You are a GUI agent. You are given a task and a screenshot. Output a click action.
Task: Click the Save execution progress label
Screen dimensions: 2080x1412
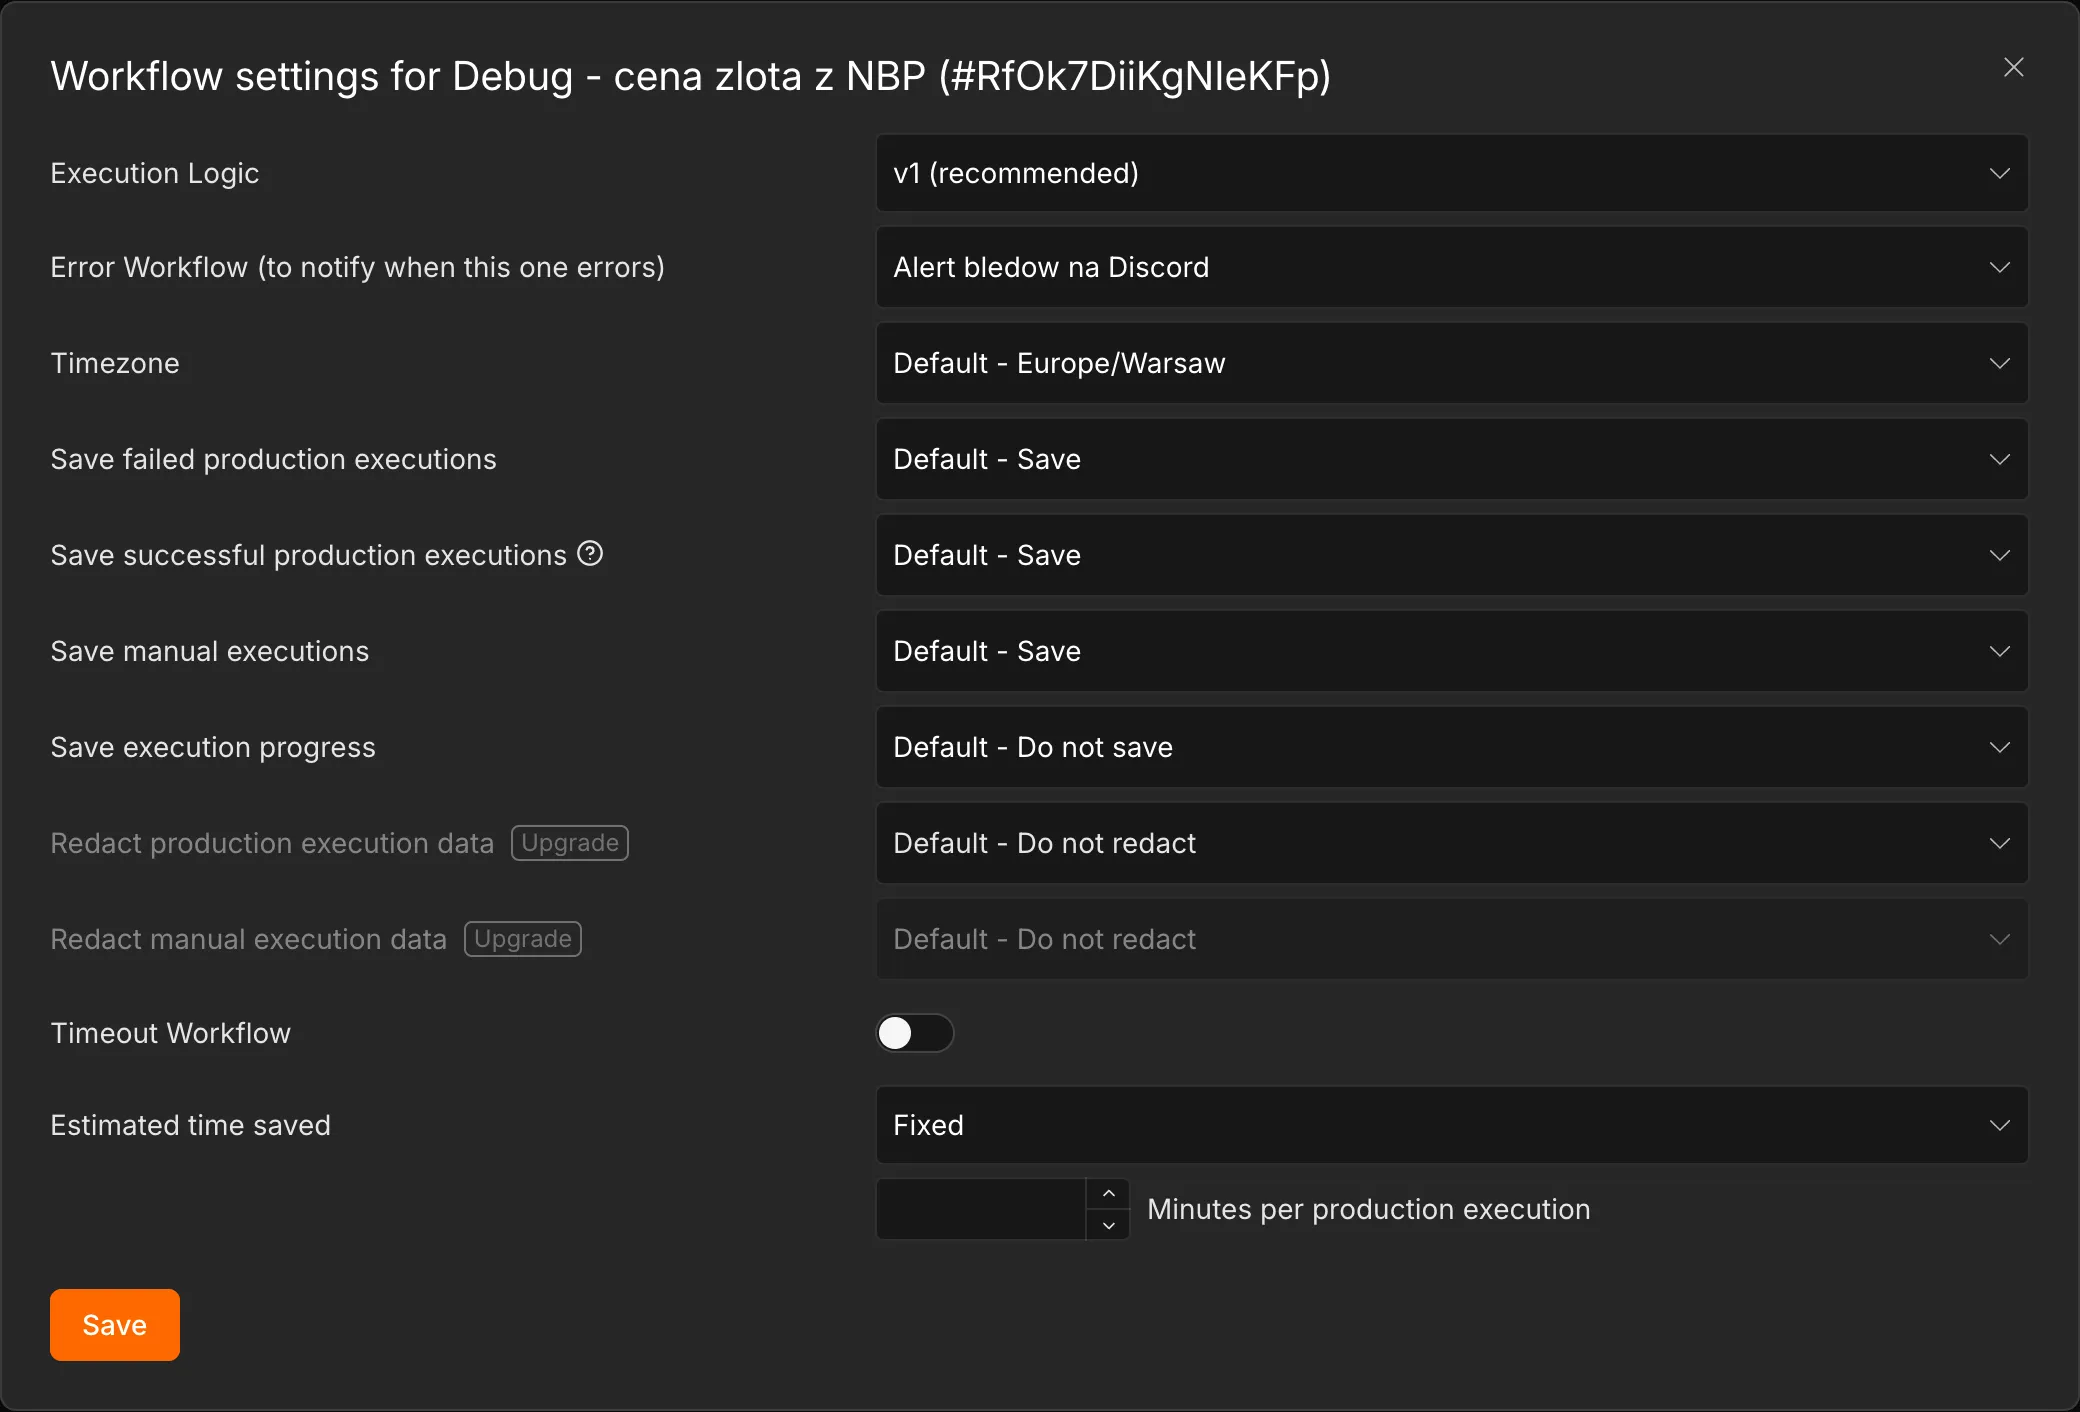click(213, 747)
